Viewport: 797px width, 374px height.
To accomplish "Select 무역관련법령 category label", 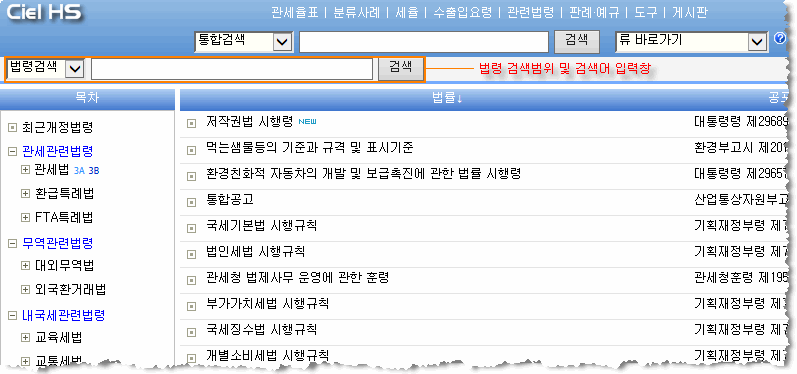I will click(57, 243).
